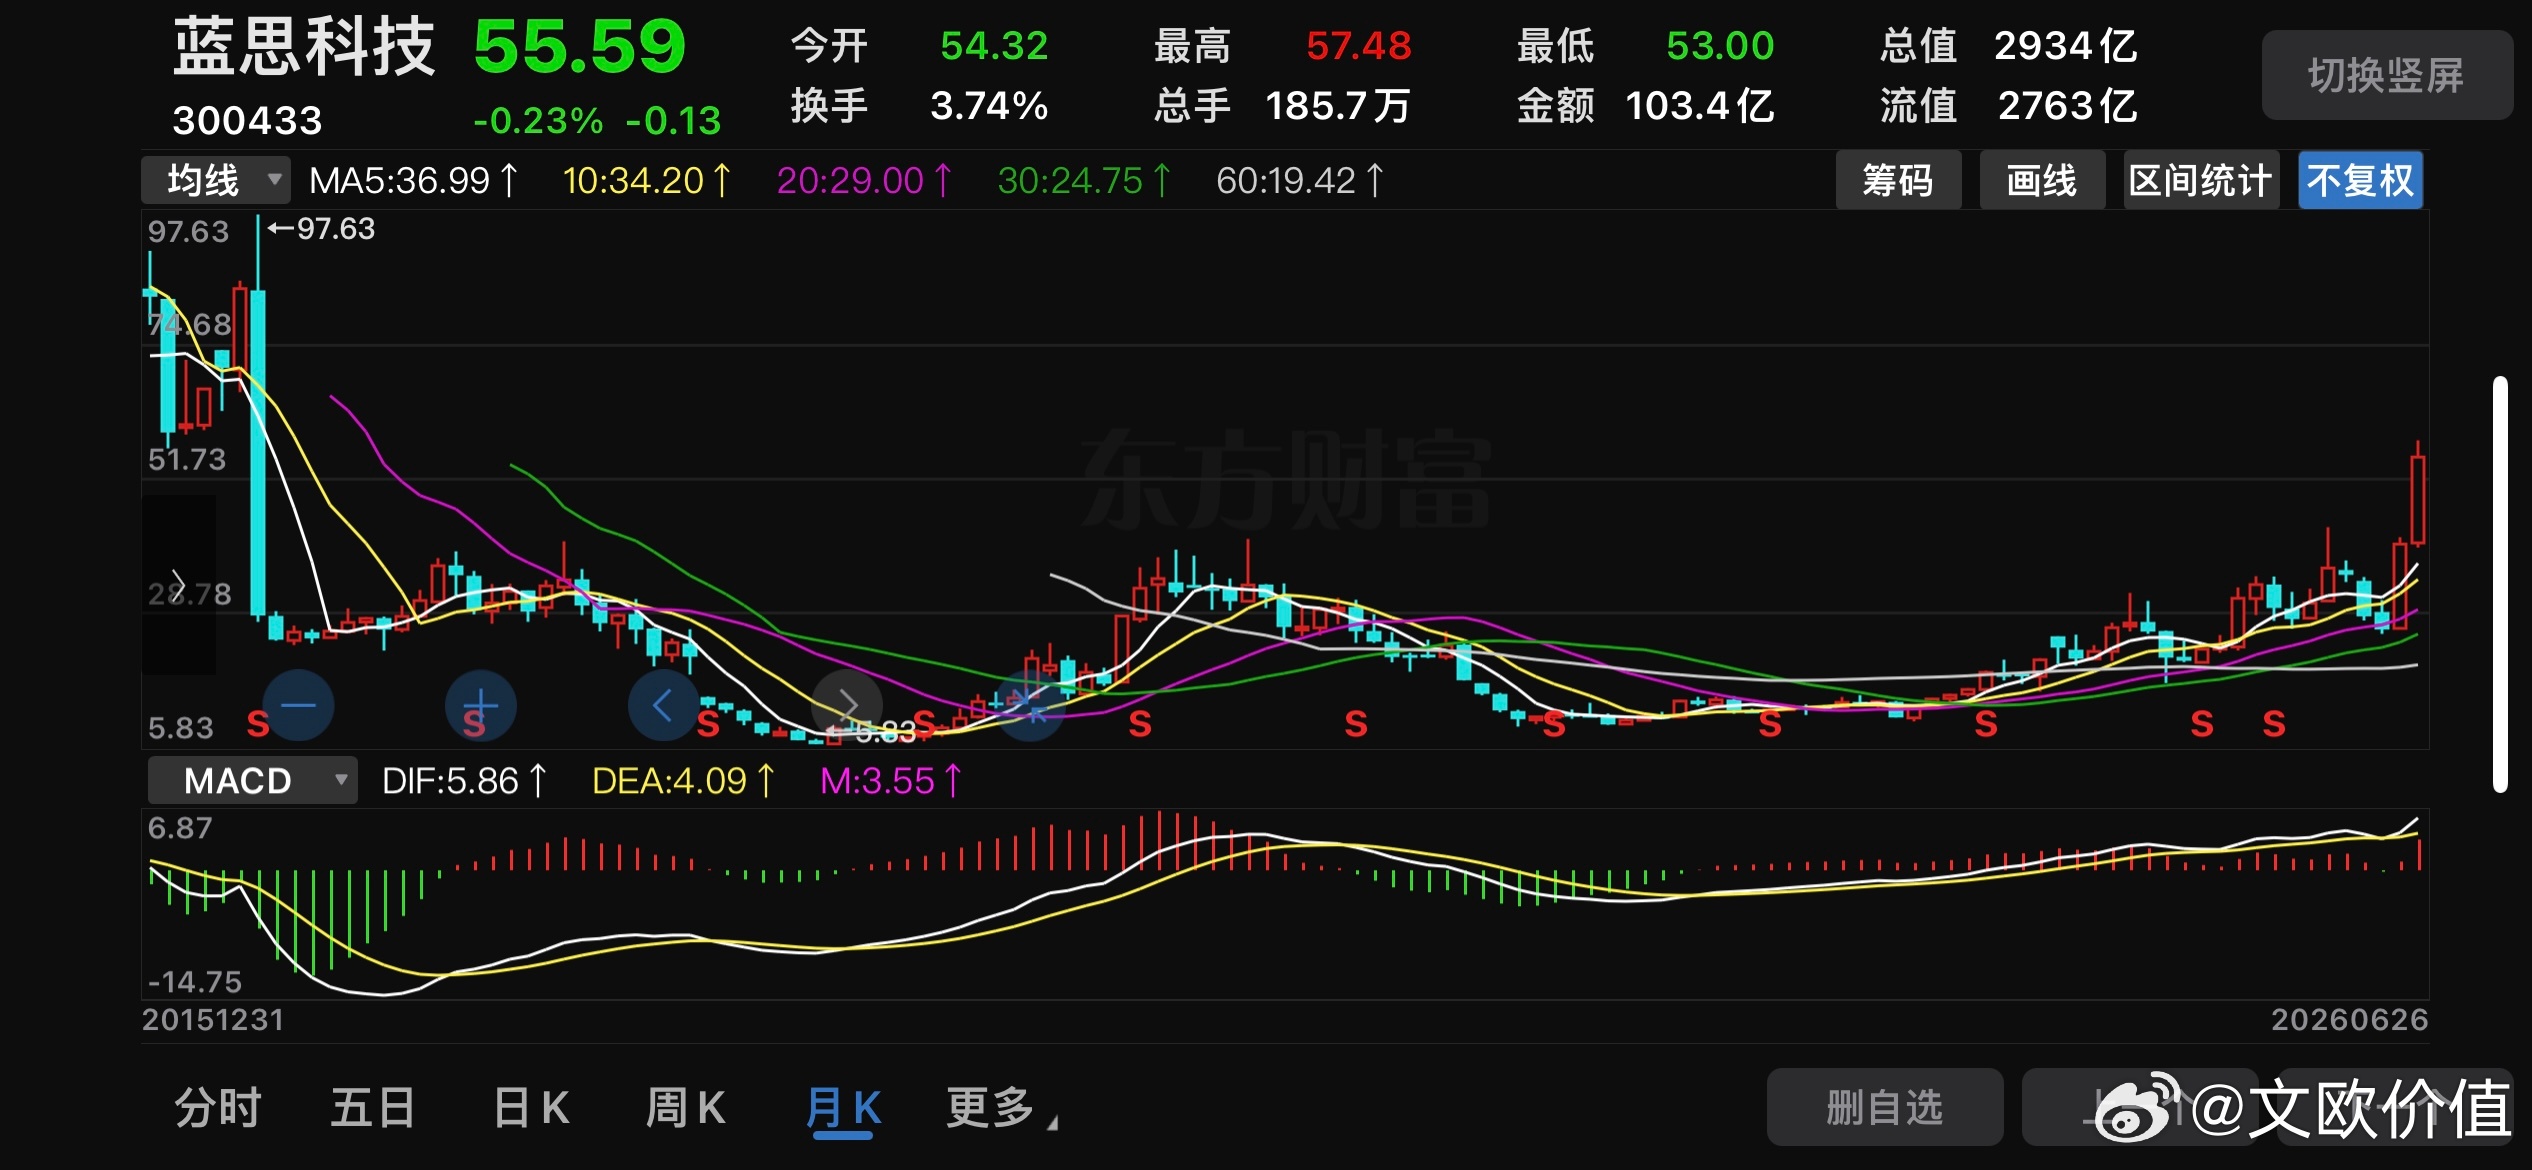Viewport: 2532px width, 1170px height.
Task: Open 区间统计 range statistics
Action: [x=2201, y=181]
